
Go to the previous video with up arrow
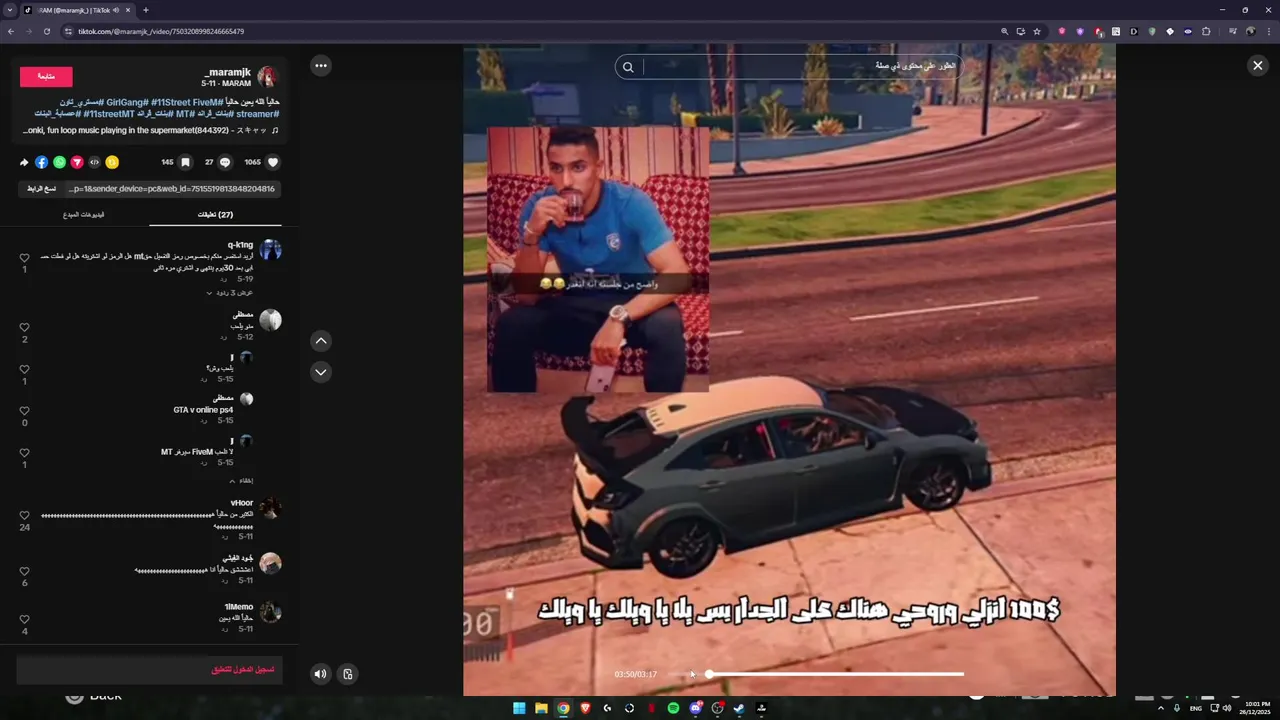pos(320,341)
